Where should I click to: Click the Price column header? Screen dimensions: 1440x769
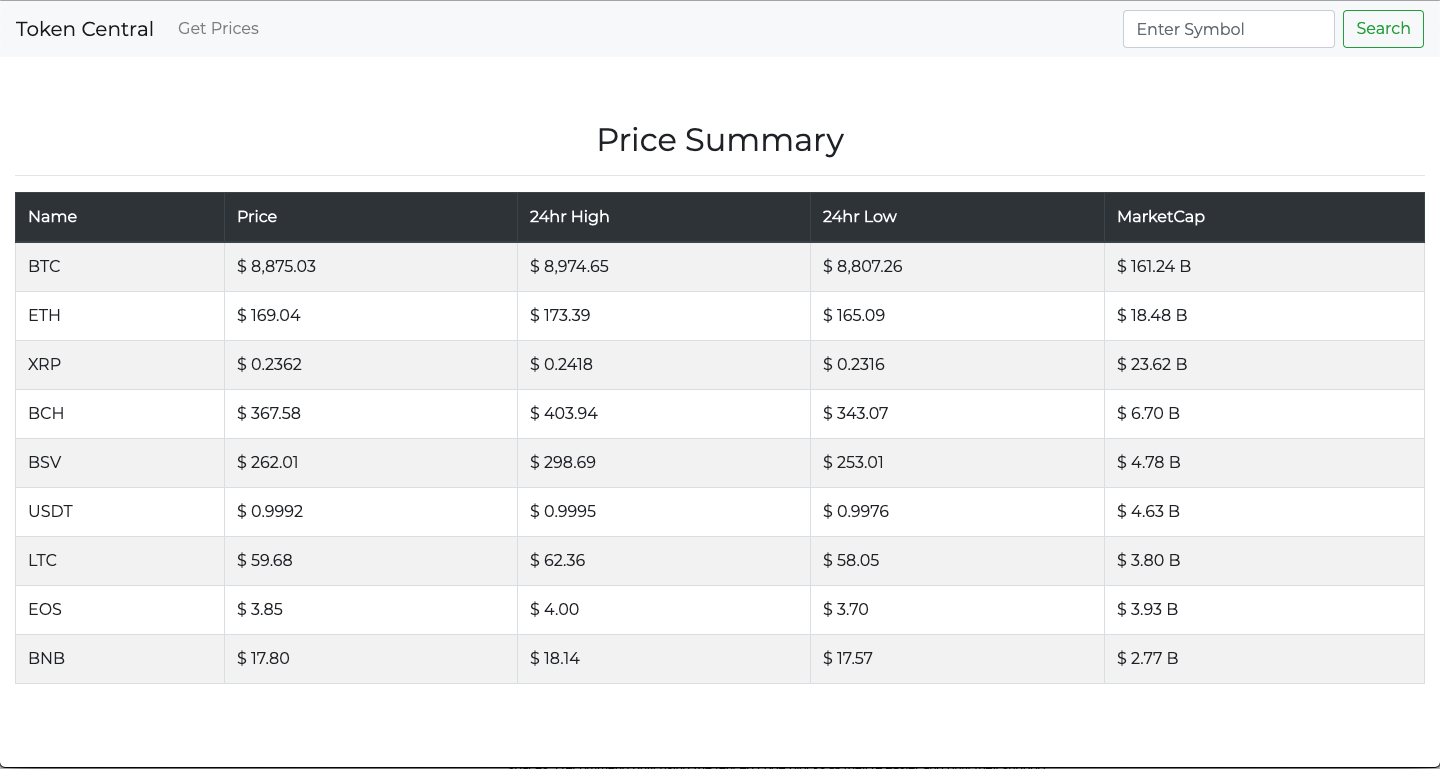tap(257, 217)
